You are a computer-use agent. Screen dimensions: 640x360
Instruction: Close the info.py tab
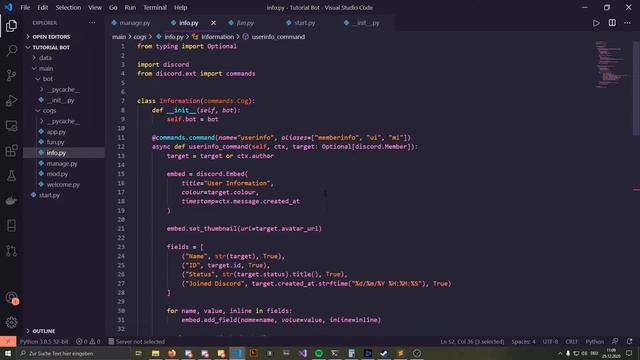pyautogui.click(x=213, y=23)
